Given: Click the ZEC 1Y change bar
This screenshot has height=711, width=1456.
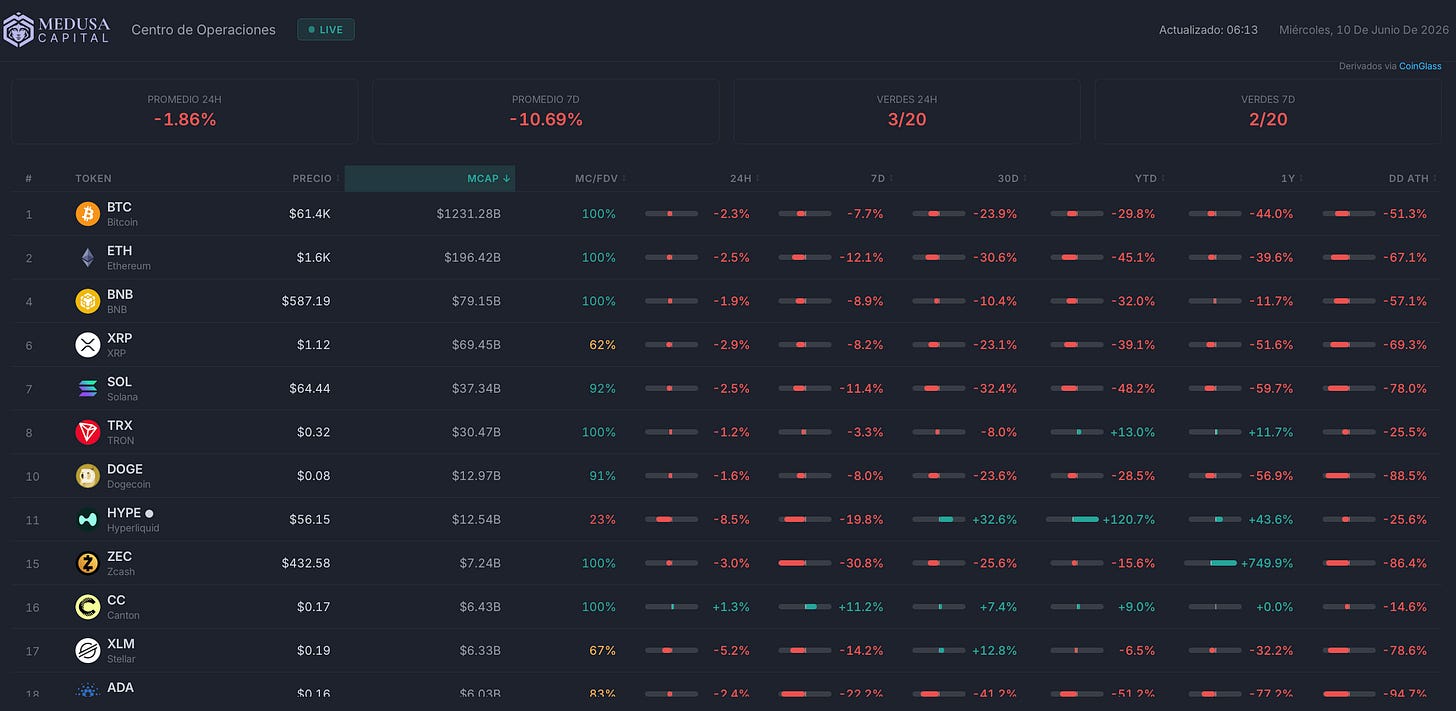Looking at the screenshot, I should point(1210,563).
